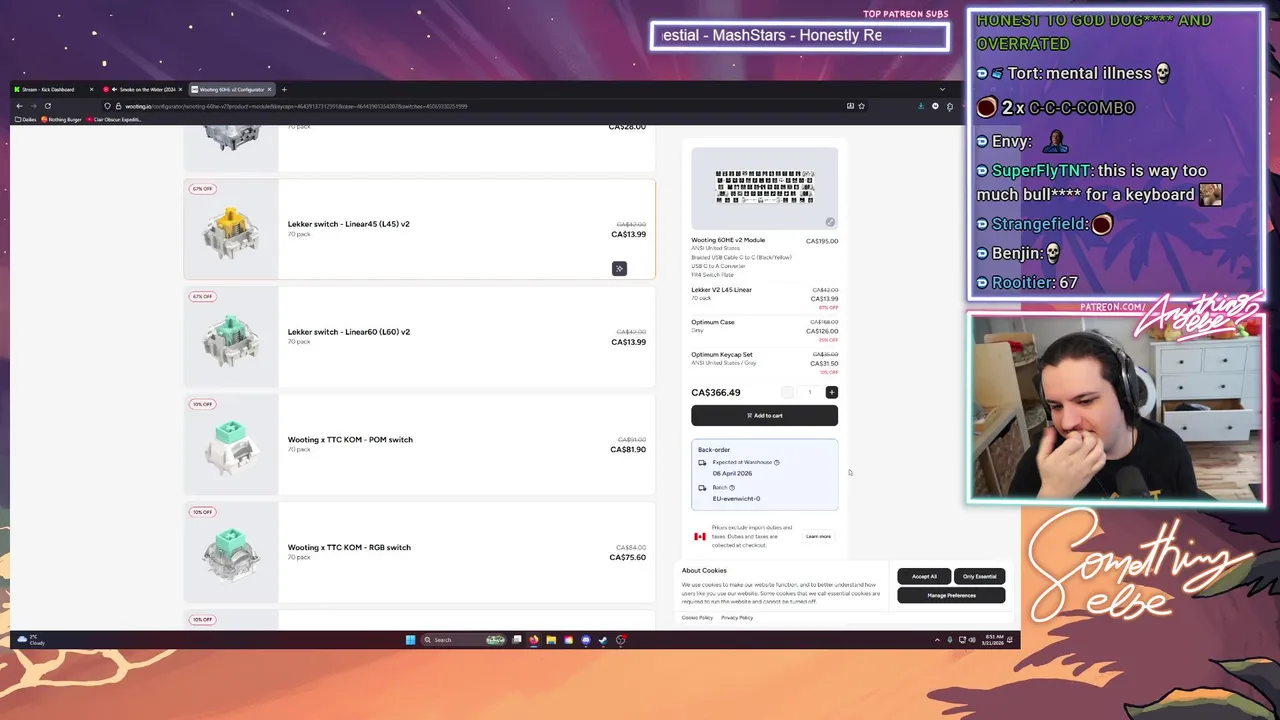This screenshot has width=1280, height=720.
Task: Open the keyboard preview image in the summary
Action: [x=764, y=188]
